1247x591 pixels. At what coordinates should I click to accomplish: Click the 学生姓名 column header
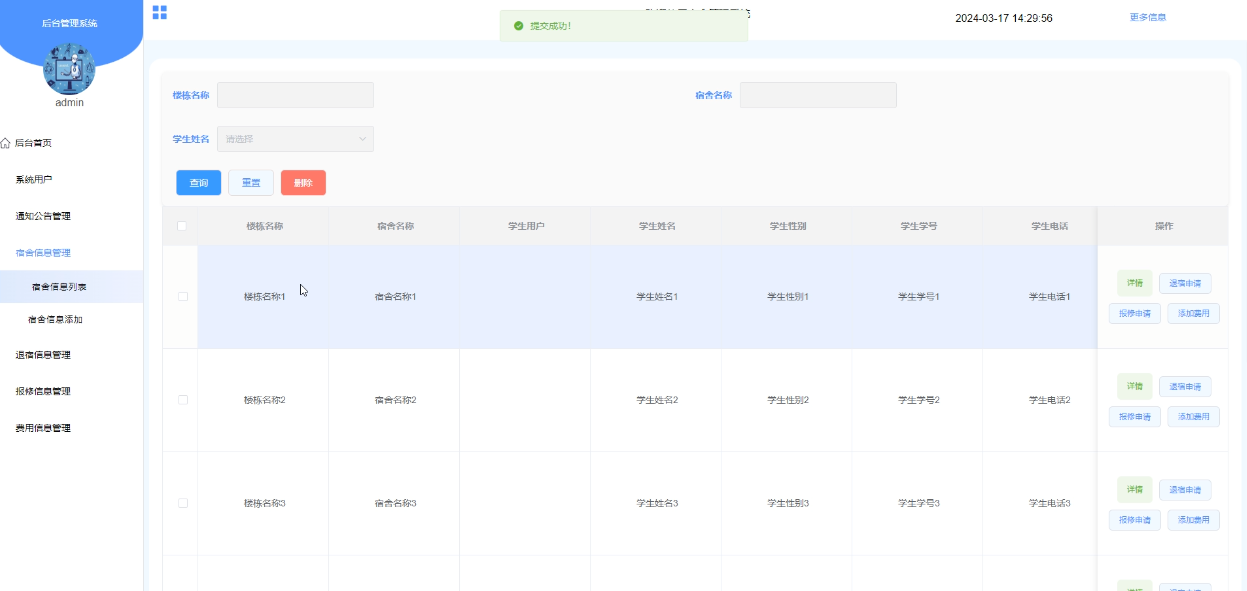pos(657,226)
